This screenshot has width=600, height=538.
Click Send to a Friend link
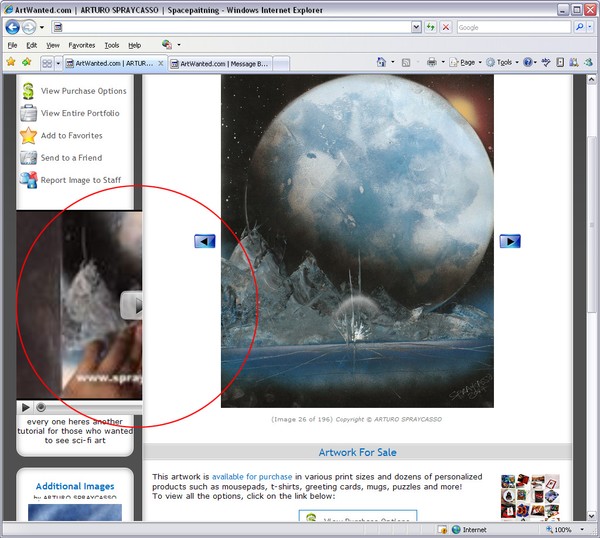pos(71,158)
